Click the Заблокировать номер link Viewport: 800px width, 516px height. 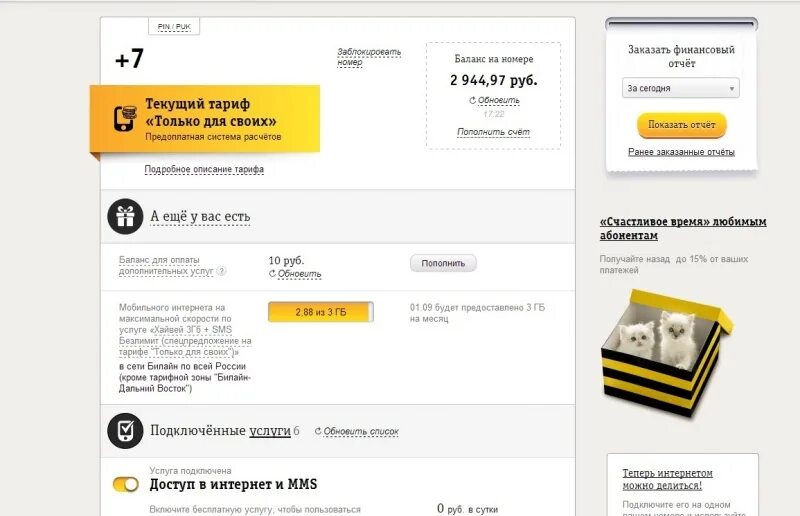(x=369, y=57)
